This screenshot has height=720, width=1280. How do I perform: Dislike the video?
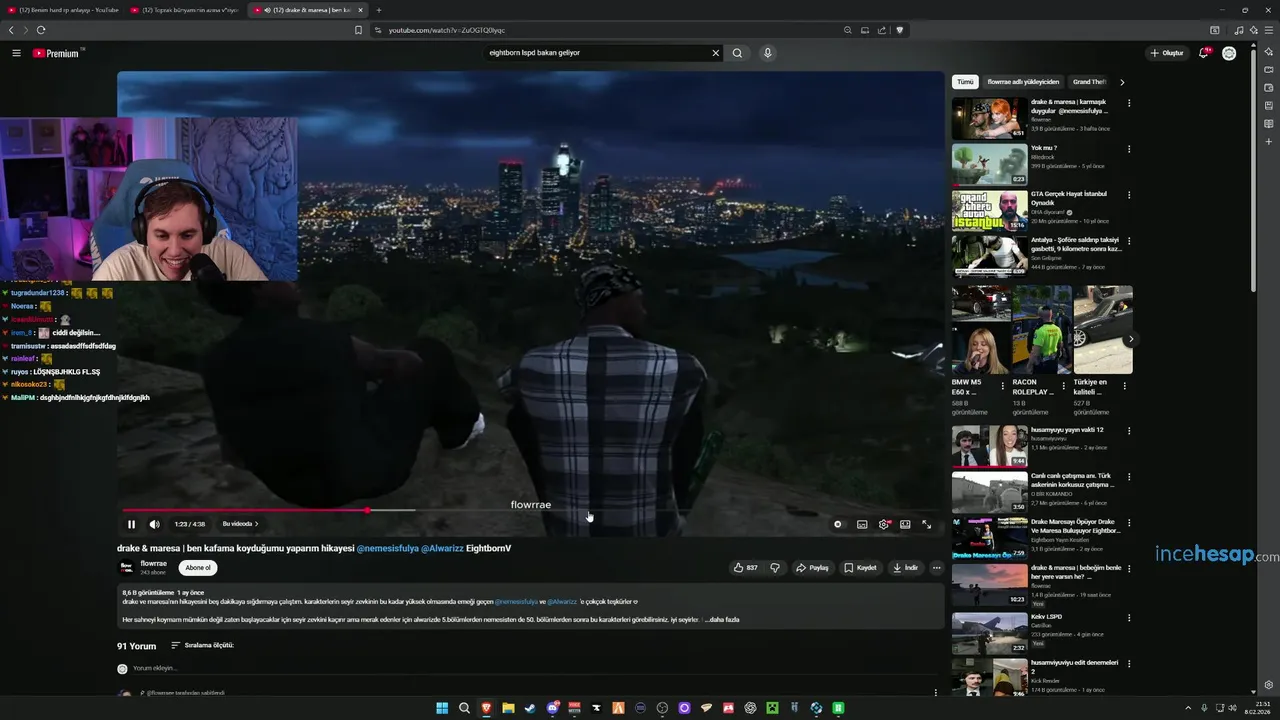click(x=774, y=567)
